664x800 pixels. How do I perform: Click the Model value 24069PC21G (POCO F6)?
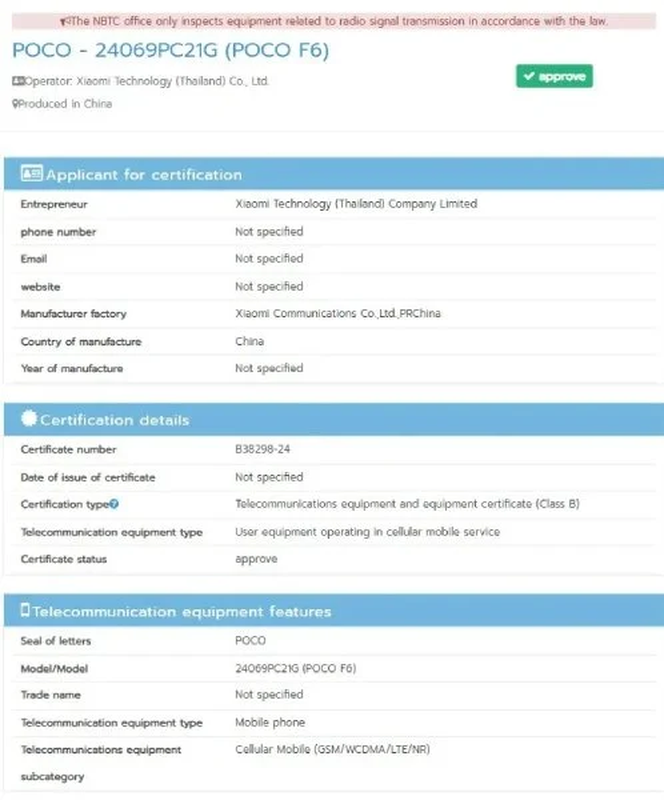(295, 668)
